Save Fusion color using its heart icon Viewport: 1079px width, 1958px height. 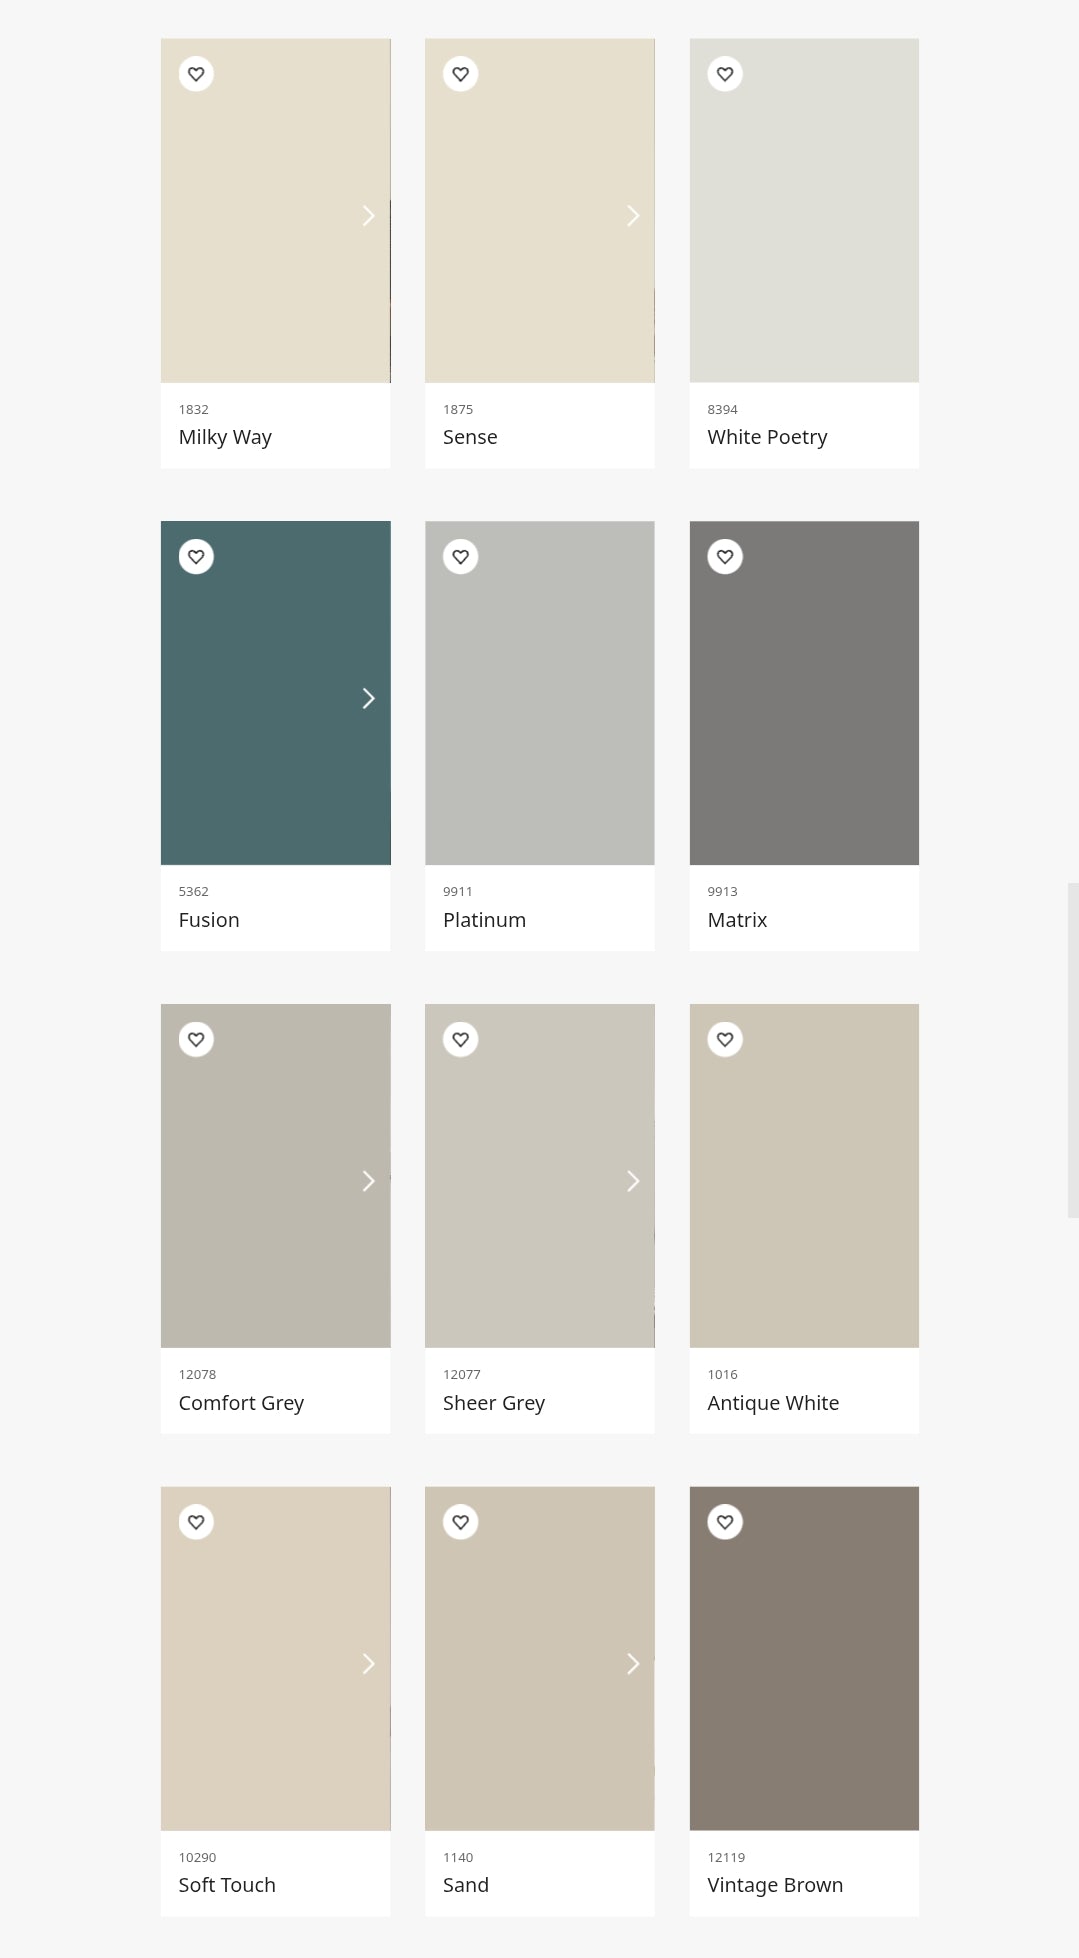(x=196, y=557)
